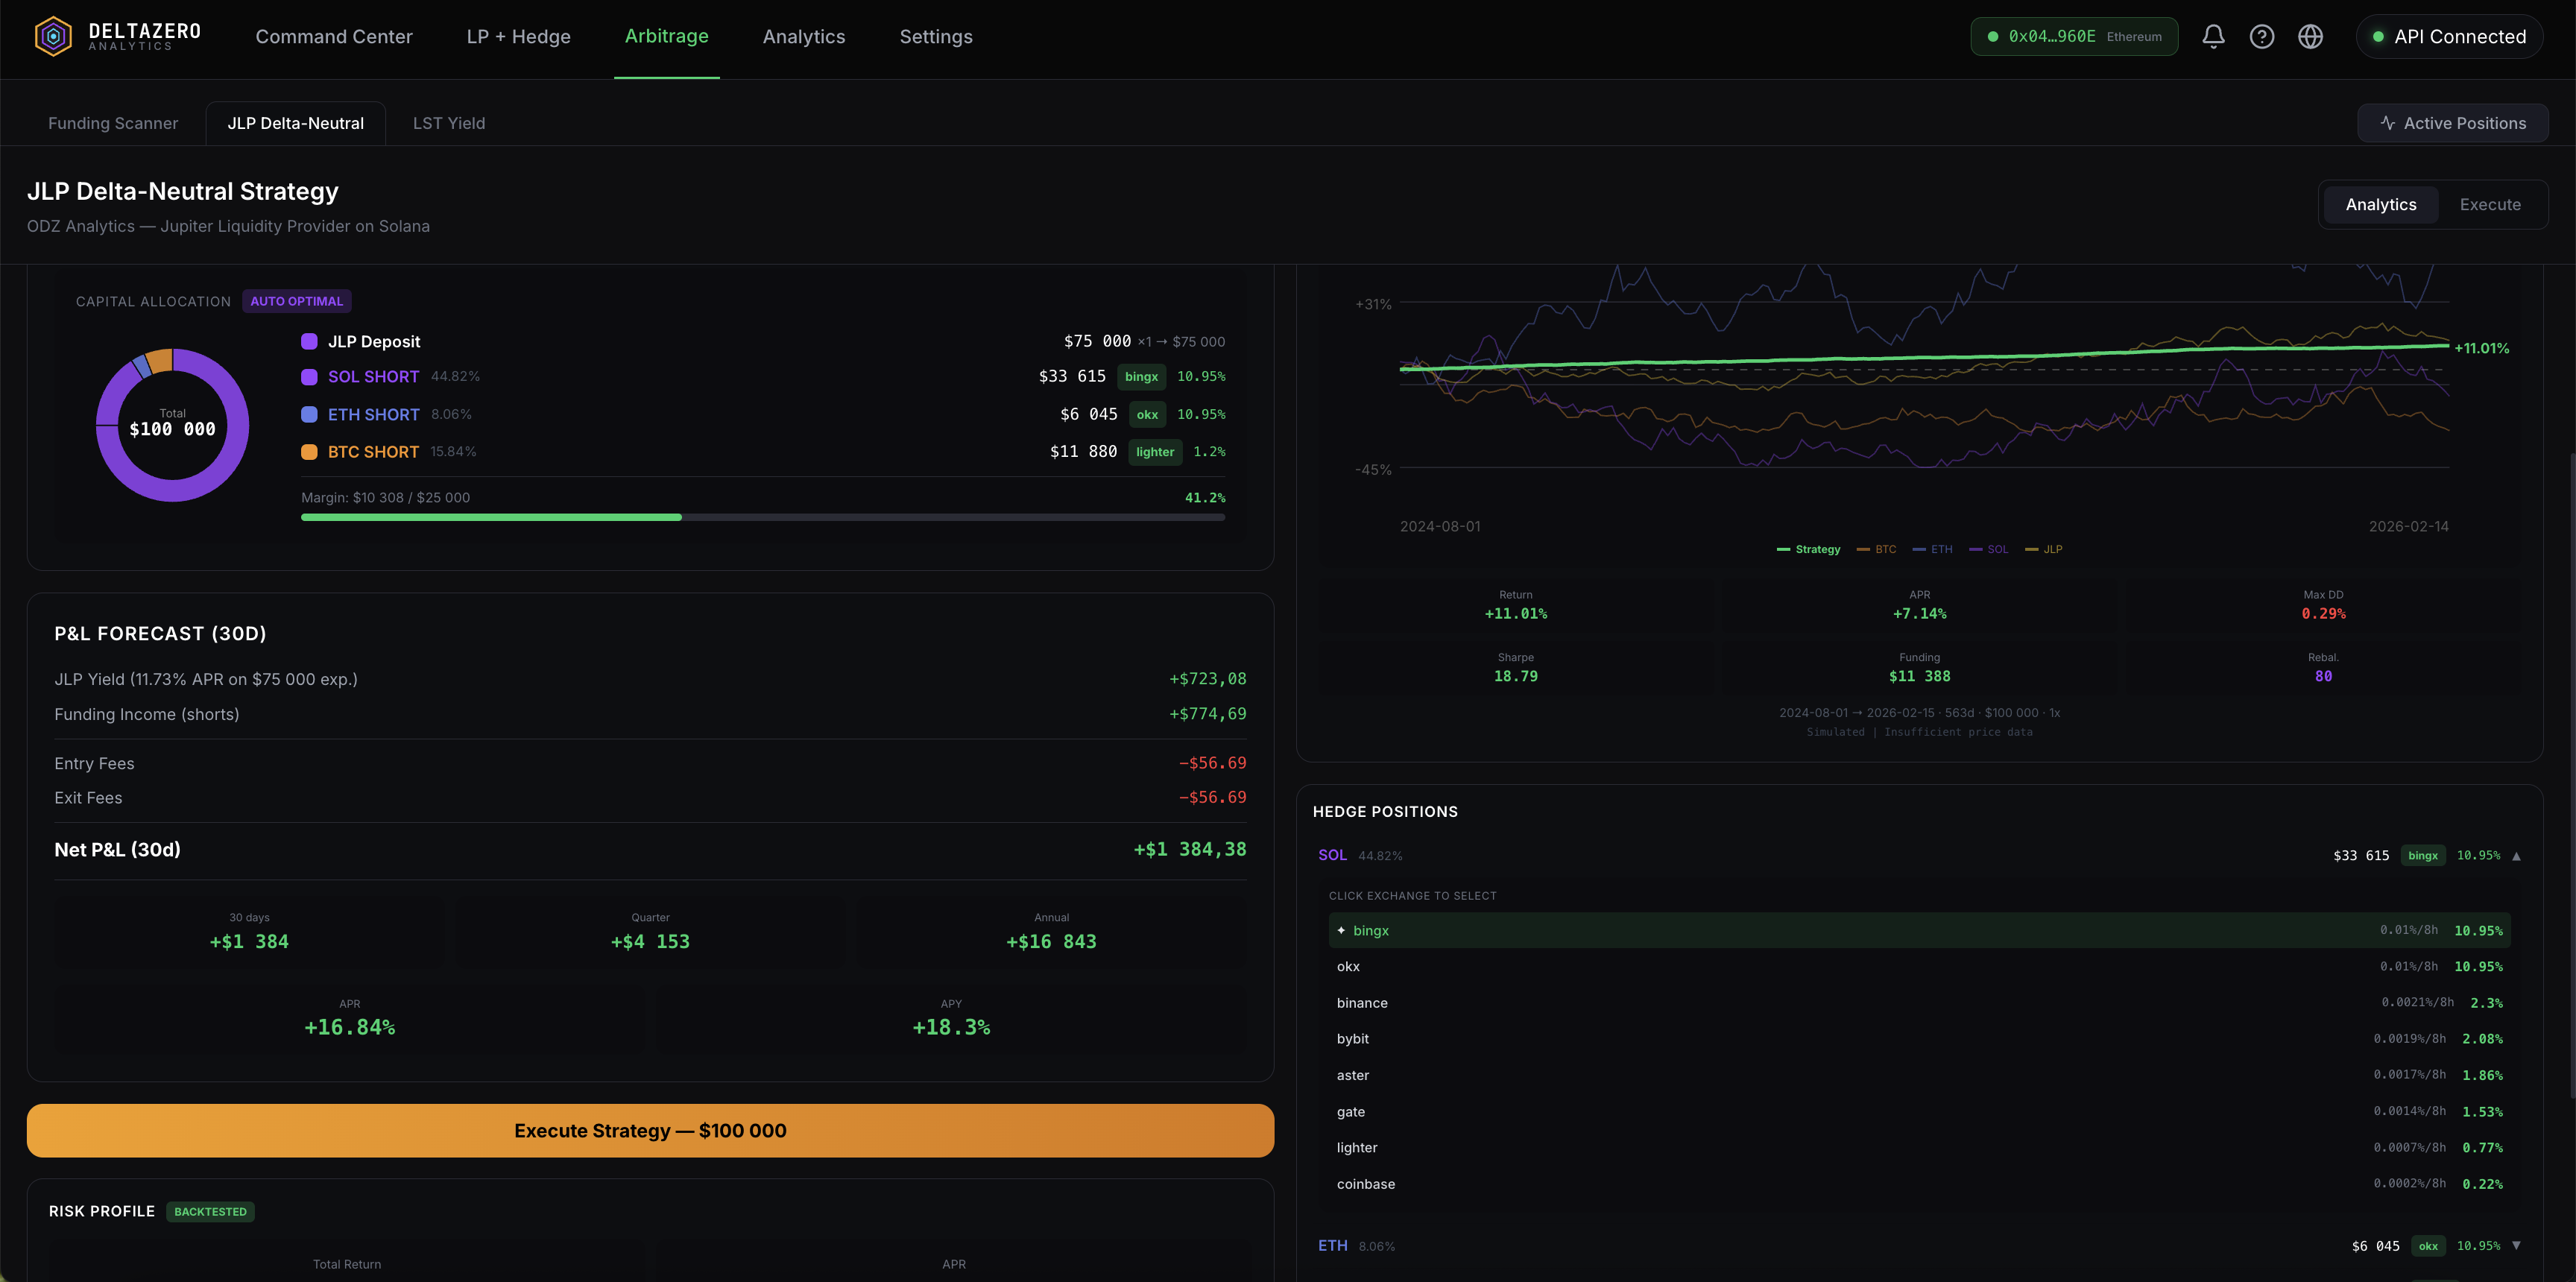2576x1282 pixels.
Task: Select binance as SOL hedge exchange
Action: pyautogui.click(x=1362, y=1003)
